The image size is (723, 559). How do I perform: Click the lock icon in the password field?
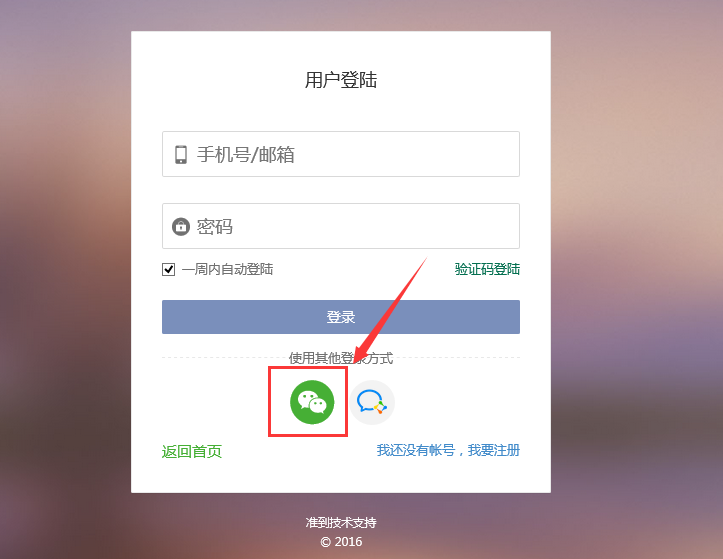pyautogui.click(x=181, y=226)
